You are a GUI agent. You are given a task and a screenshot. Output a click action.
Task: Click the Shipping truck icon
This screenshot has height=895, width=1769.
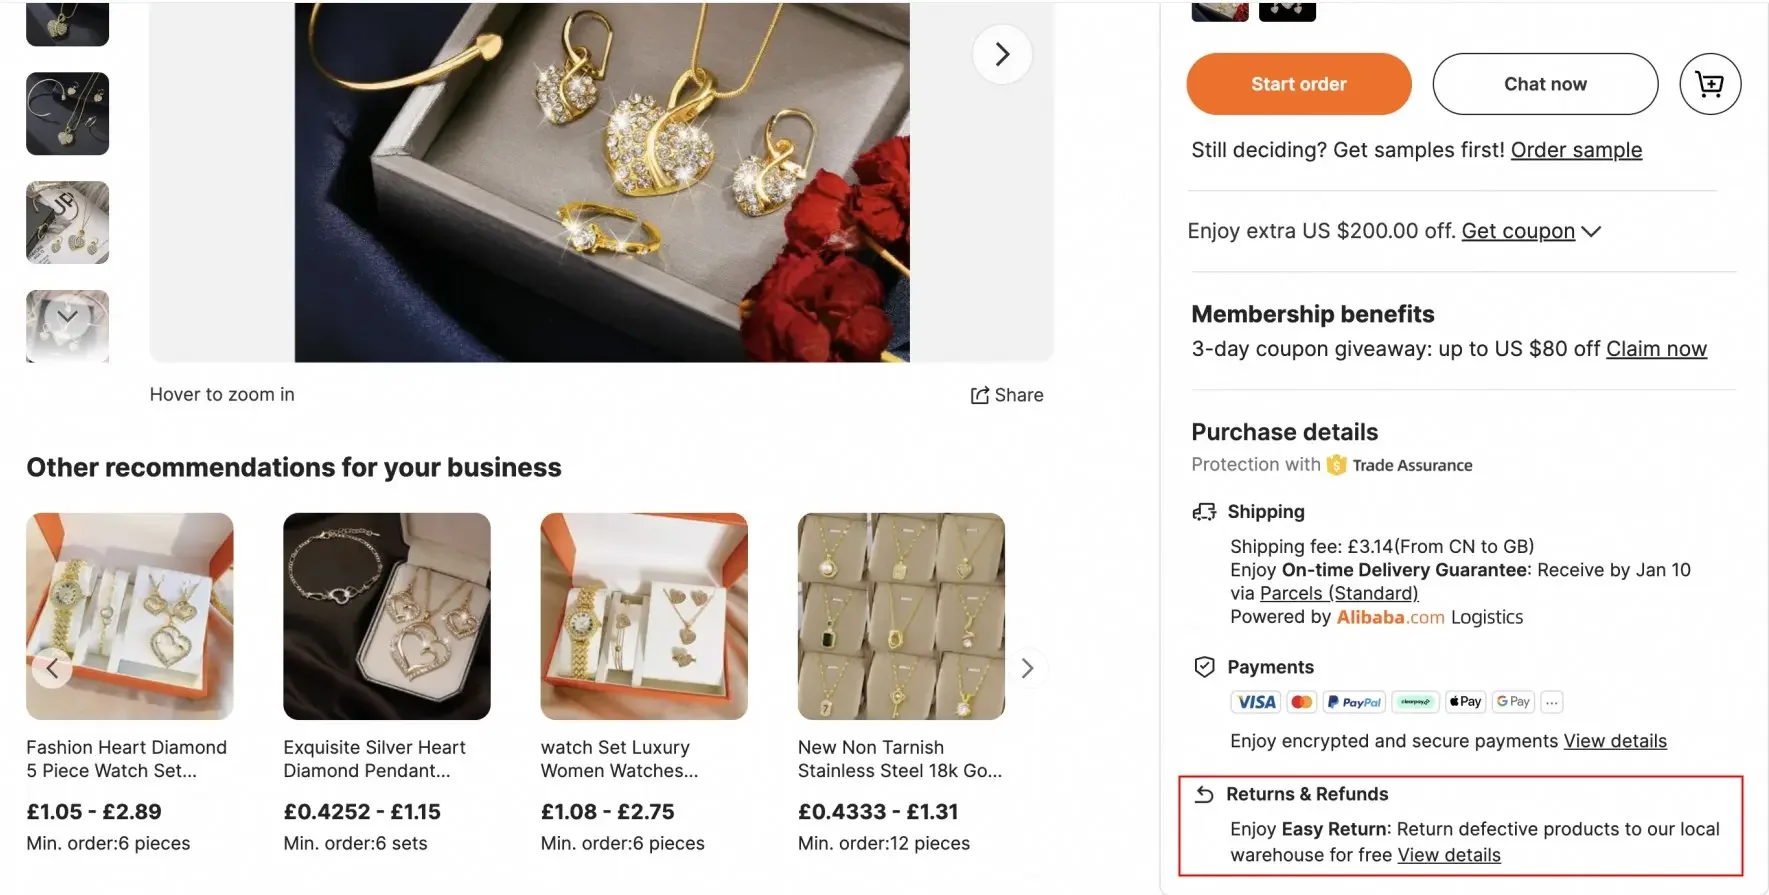click(x=1204, y=511)
